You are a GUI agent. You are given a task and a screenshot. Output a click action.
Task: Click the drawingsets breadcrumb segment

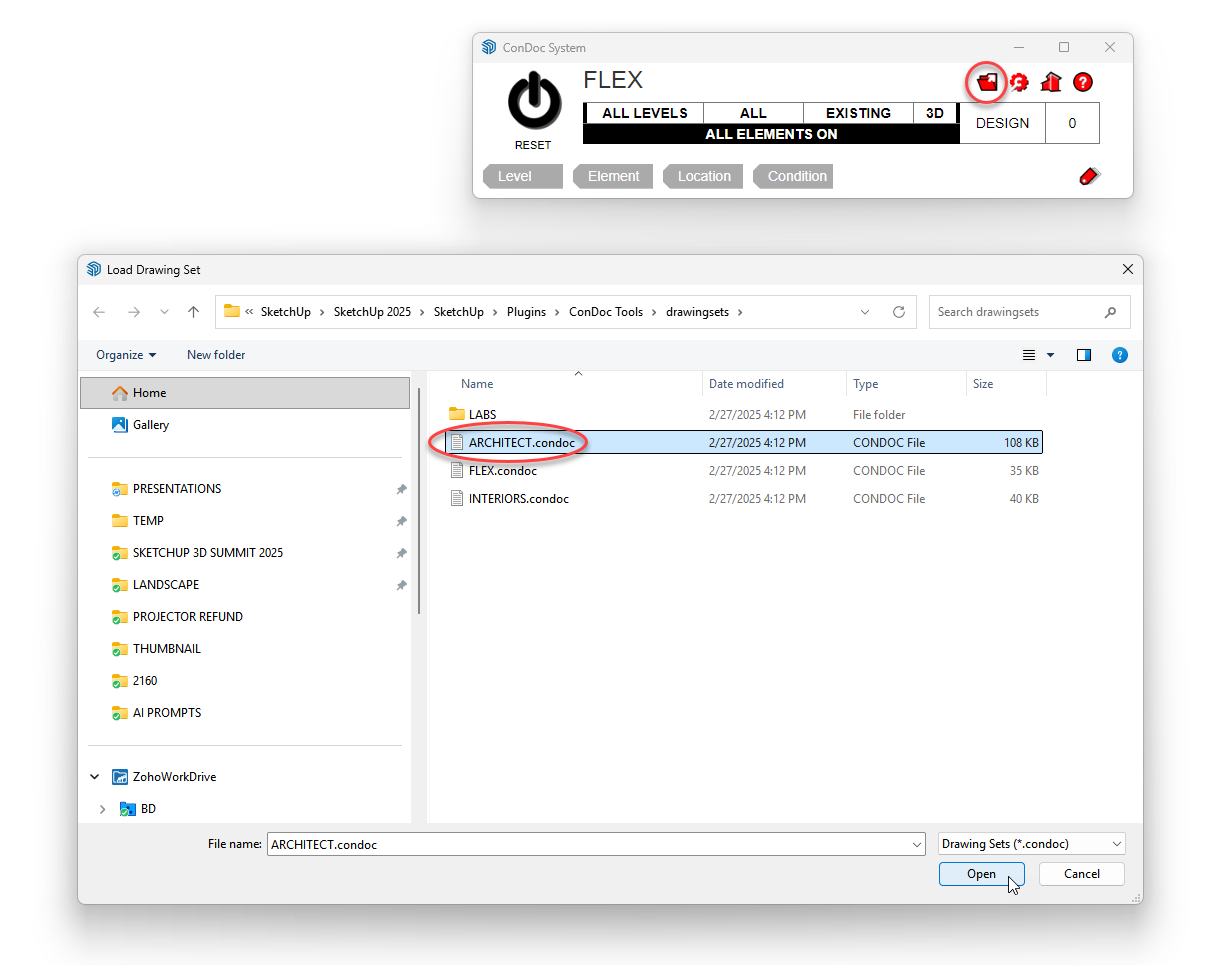click(697, 312)
